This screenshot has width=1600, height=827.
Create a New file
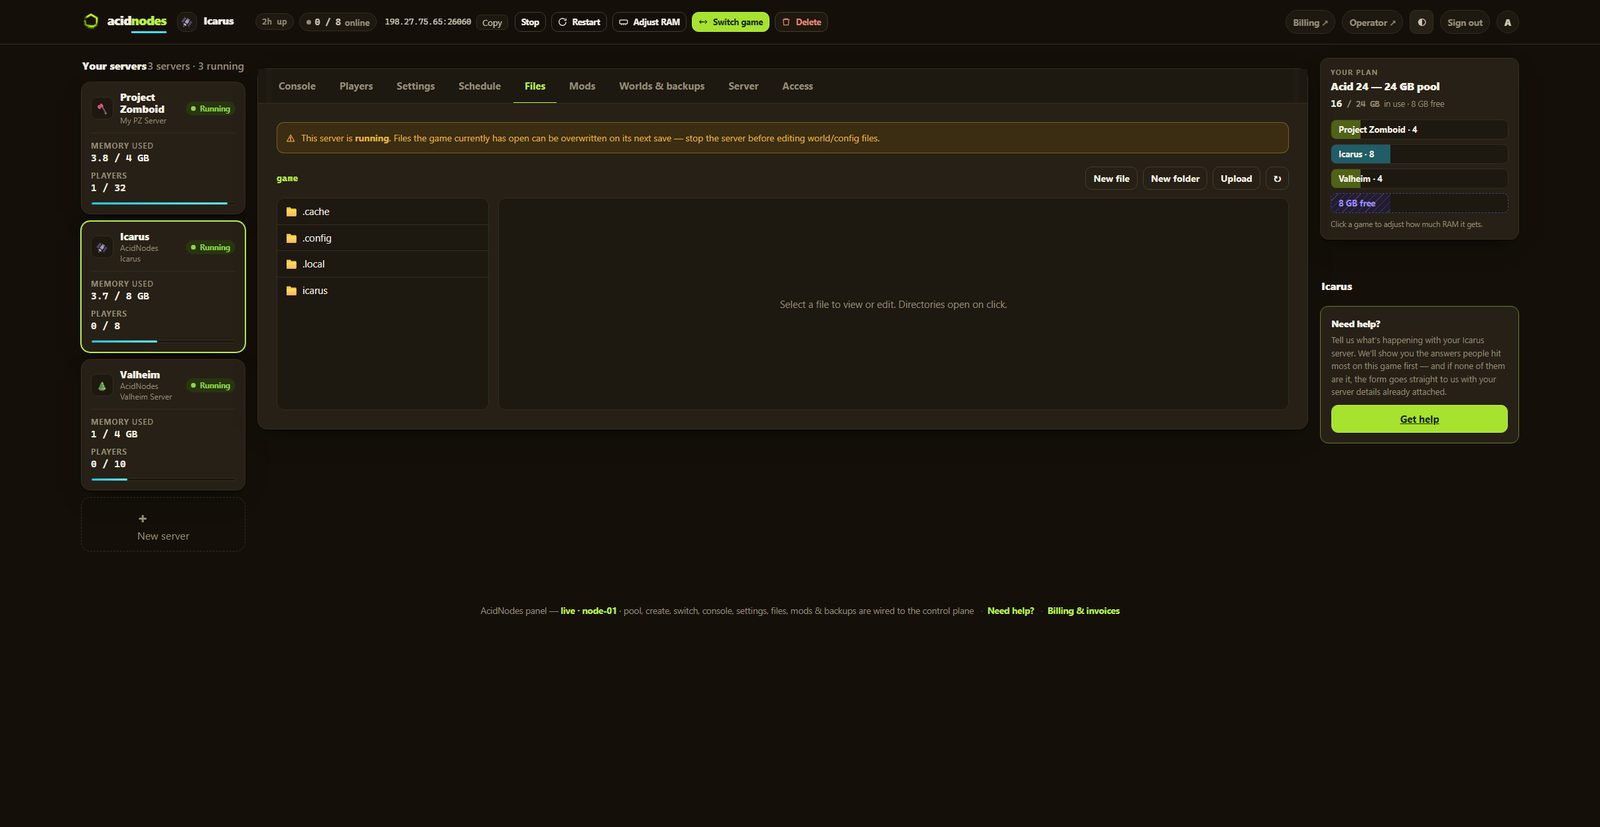pos(1111,179)
